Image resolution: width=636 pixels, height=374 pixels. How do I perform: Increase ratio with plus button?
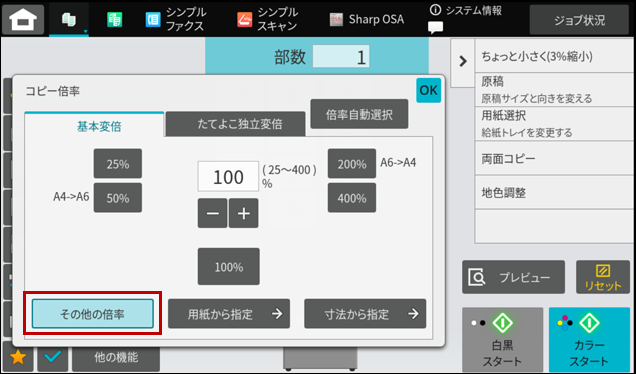click(x=243, y=213)
